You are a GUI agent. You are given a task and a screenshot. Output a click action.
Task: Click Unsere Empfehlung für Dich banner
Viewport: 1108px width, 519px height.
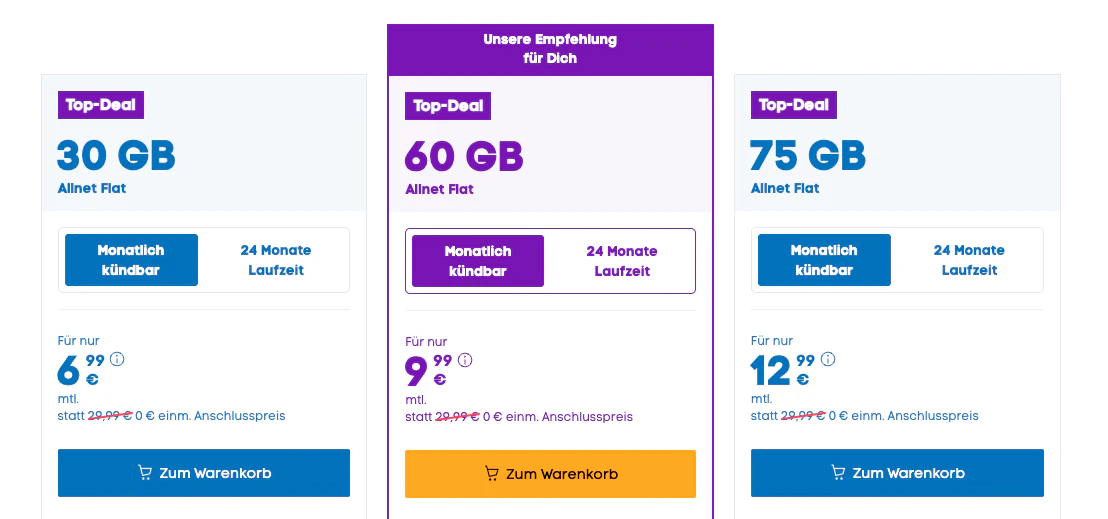550,49
